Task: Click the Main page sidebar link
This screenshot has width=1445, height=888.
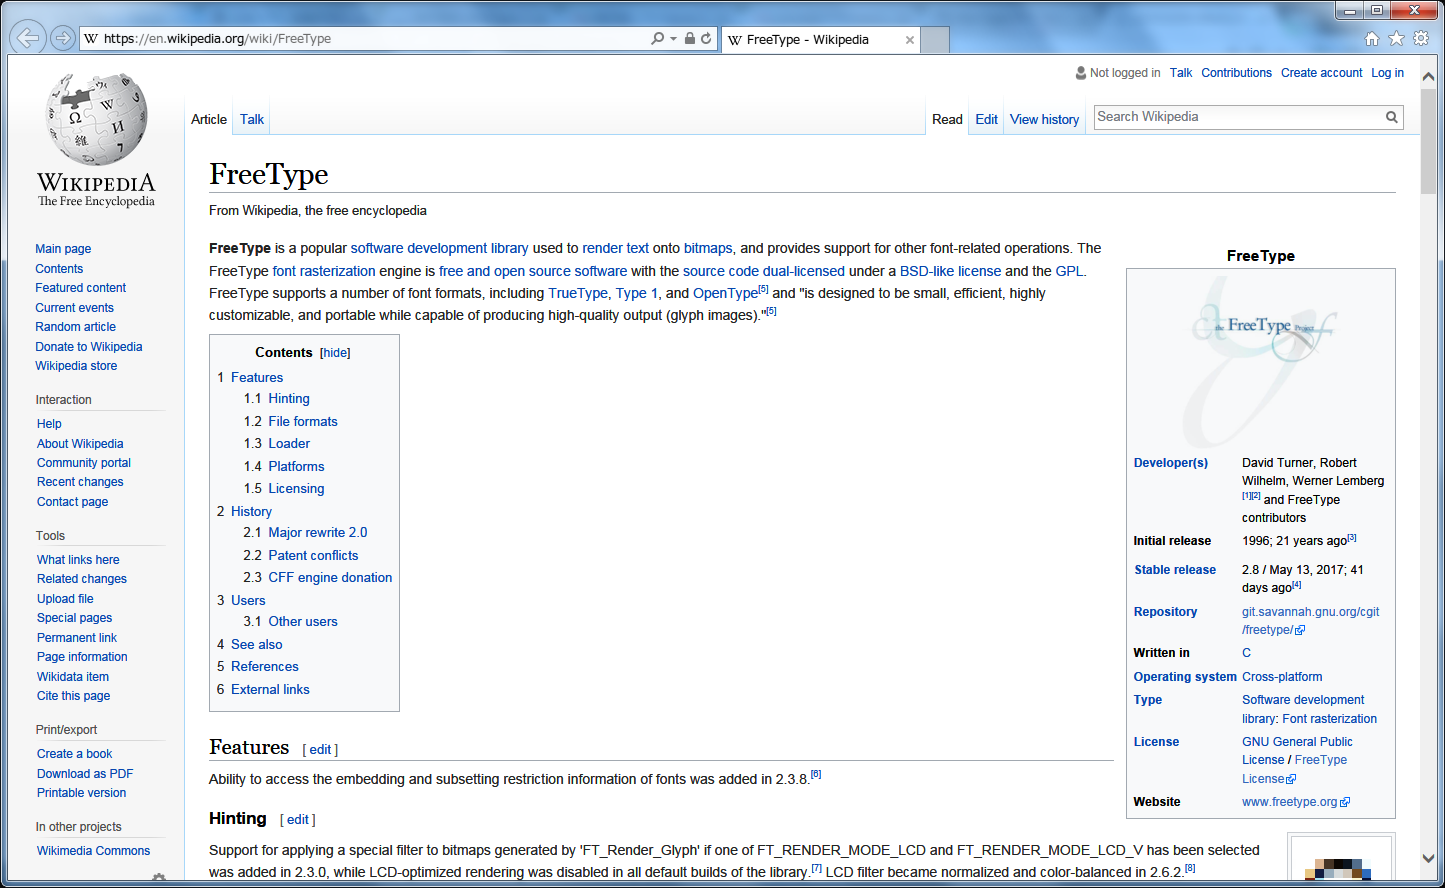Action: pos(63,249)
